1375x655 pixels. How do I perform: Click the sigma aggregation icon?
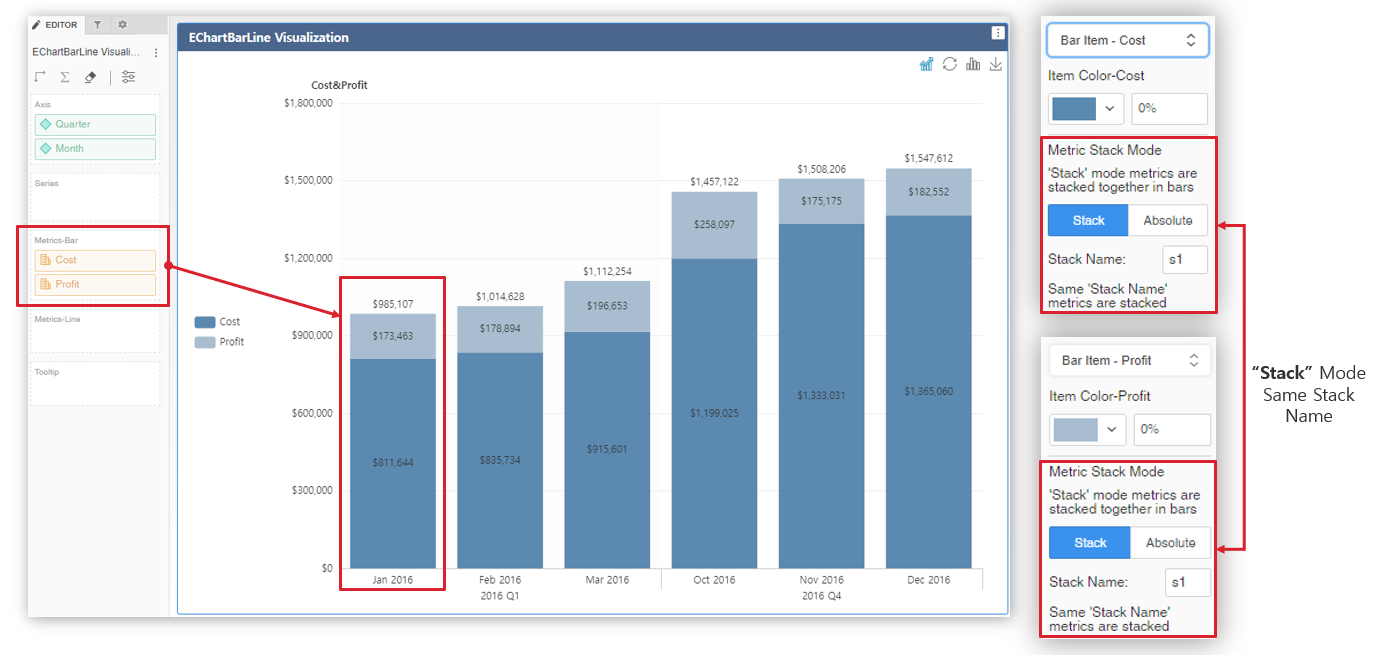64,75
